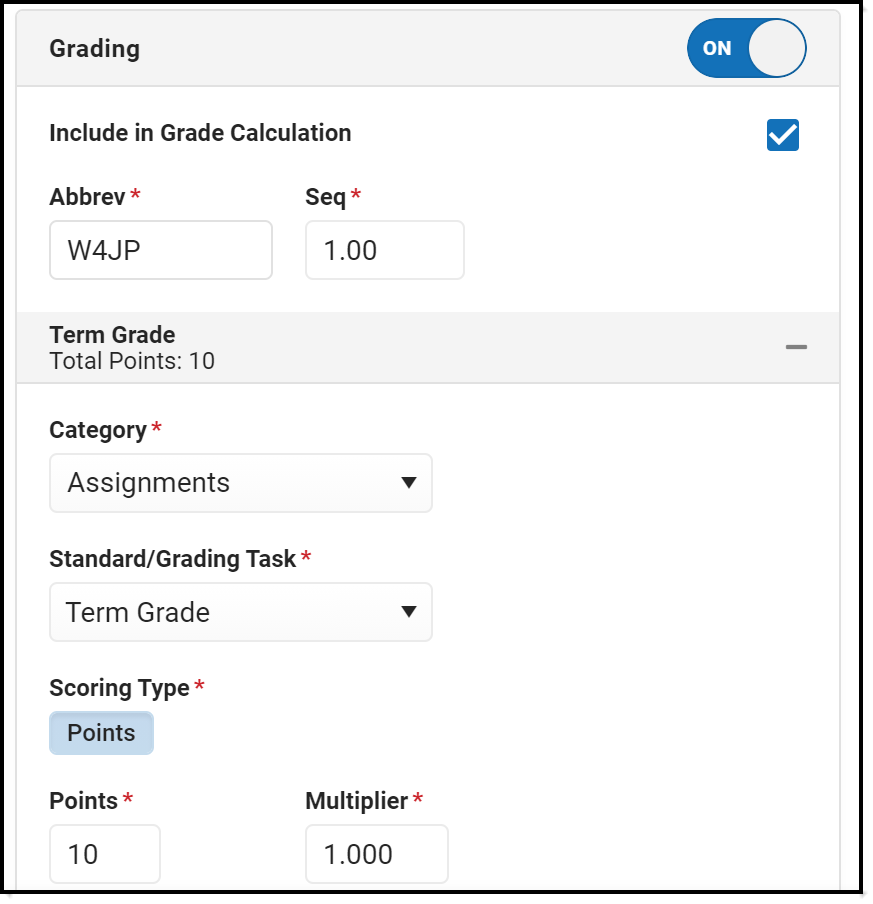
Task: Click the Total Points: 10 text
Action: coord(132,361)
